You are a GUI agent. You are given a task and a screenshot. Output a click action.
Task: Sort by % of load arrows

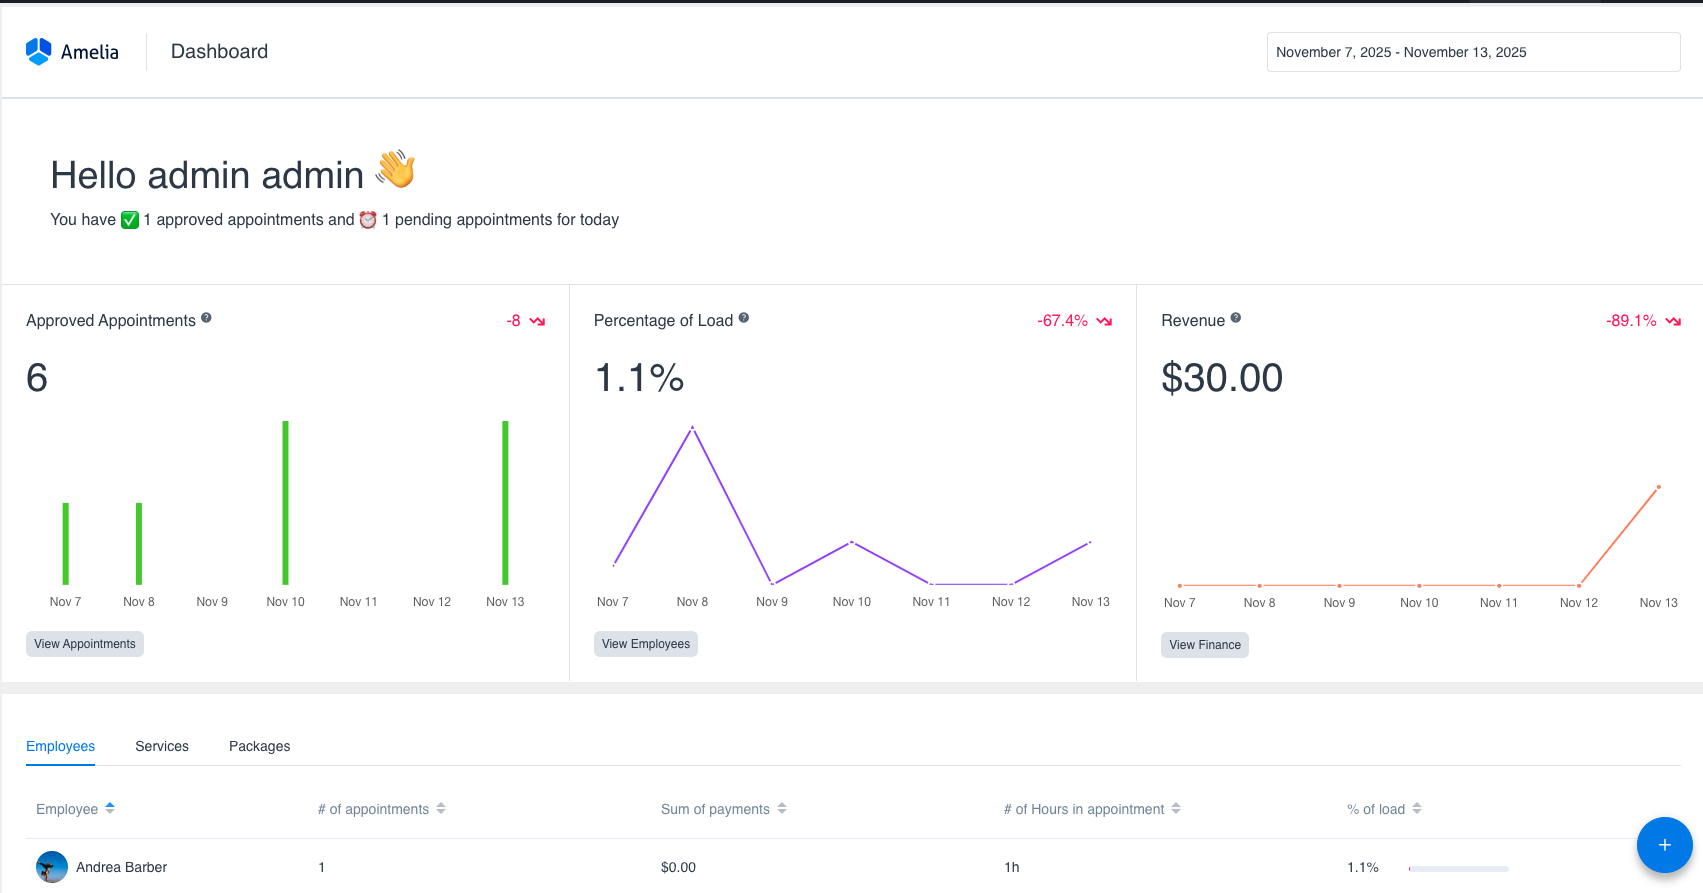coord(1417,808)
